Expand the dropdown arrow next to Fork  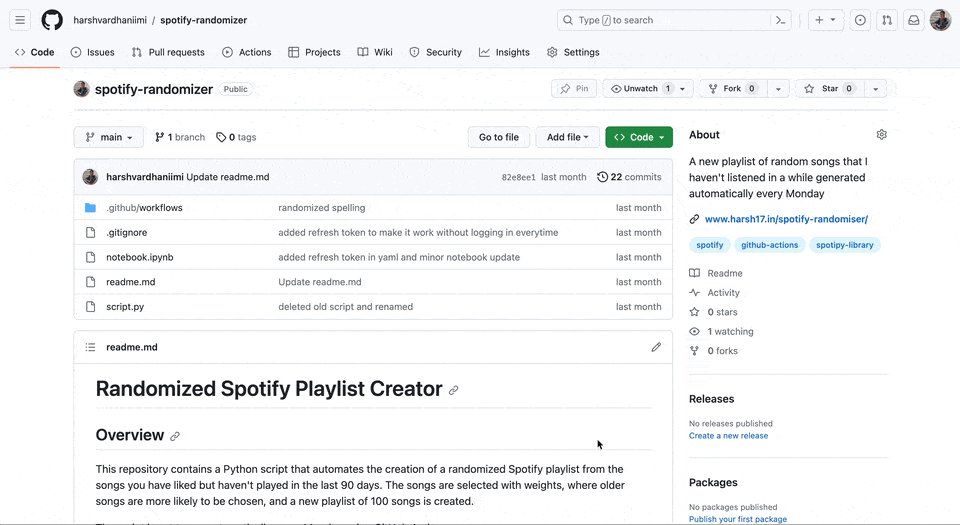[778, 89]
